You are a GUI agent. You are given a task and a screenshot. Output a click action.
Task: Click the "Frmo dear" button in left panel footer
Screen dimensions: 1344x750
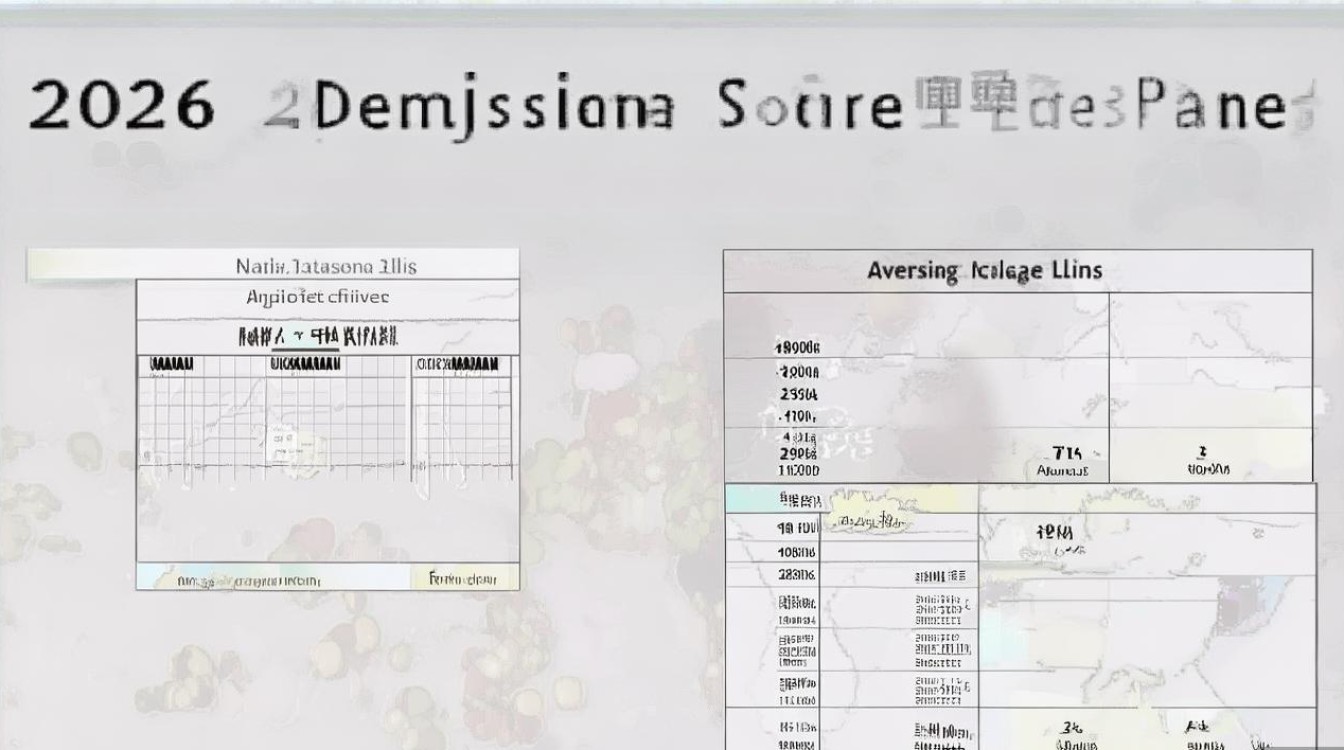point(462,578)
